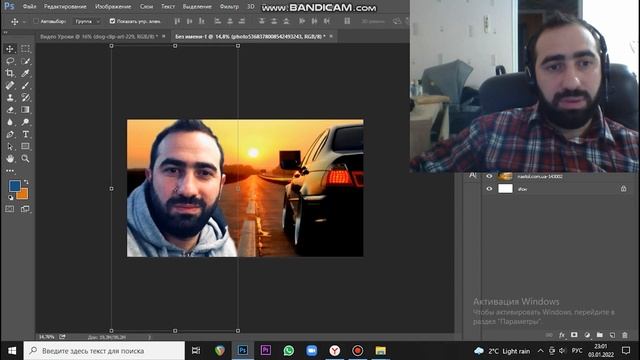The width and height of the screenshot is (640, 360).
Task: Select the Horizontal Type tool
Action: click(25, 134)
